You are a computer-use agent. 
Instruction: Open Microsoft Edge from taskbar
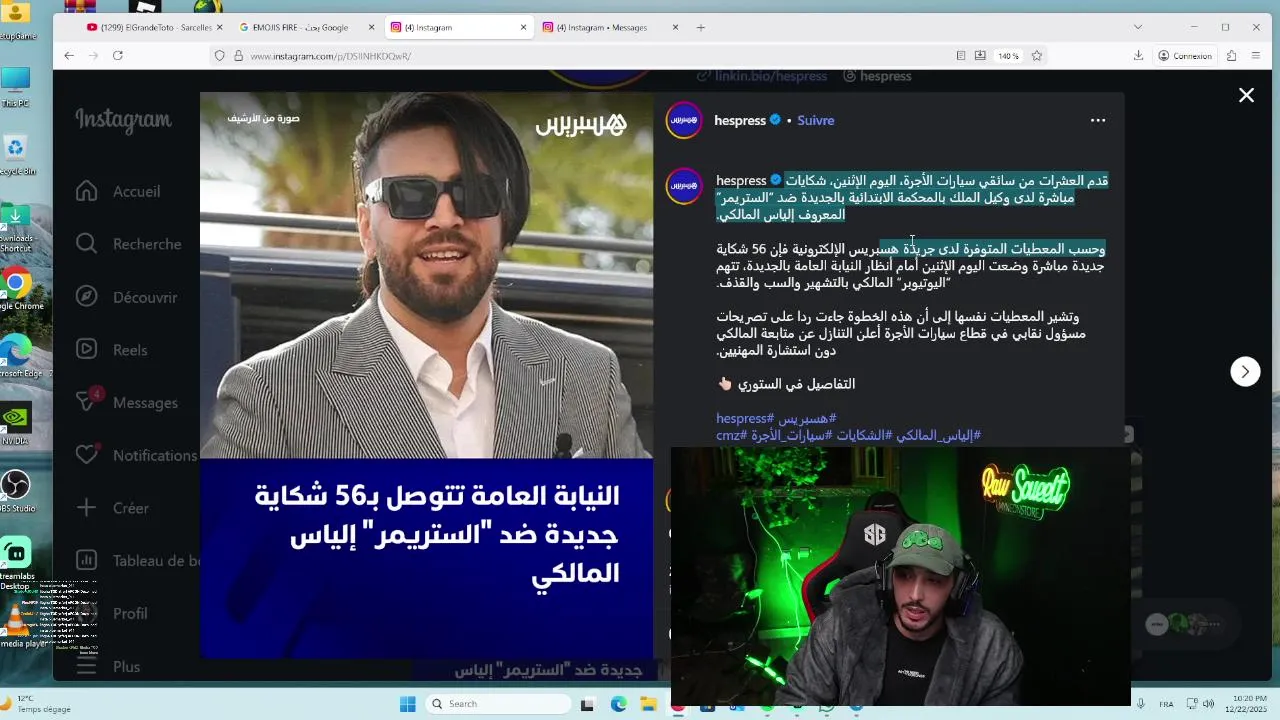(618, 704)
